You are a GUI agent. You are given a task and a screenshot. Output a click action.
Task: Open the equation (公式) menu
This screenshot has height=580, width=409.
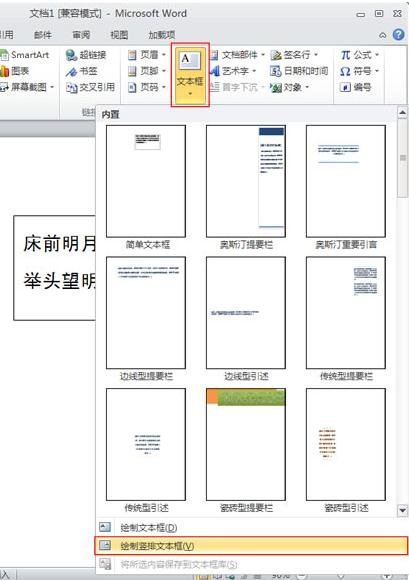pos(359,55)
